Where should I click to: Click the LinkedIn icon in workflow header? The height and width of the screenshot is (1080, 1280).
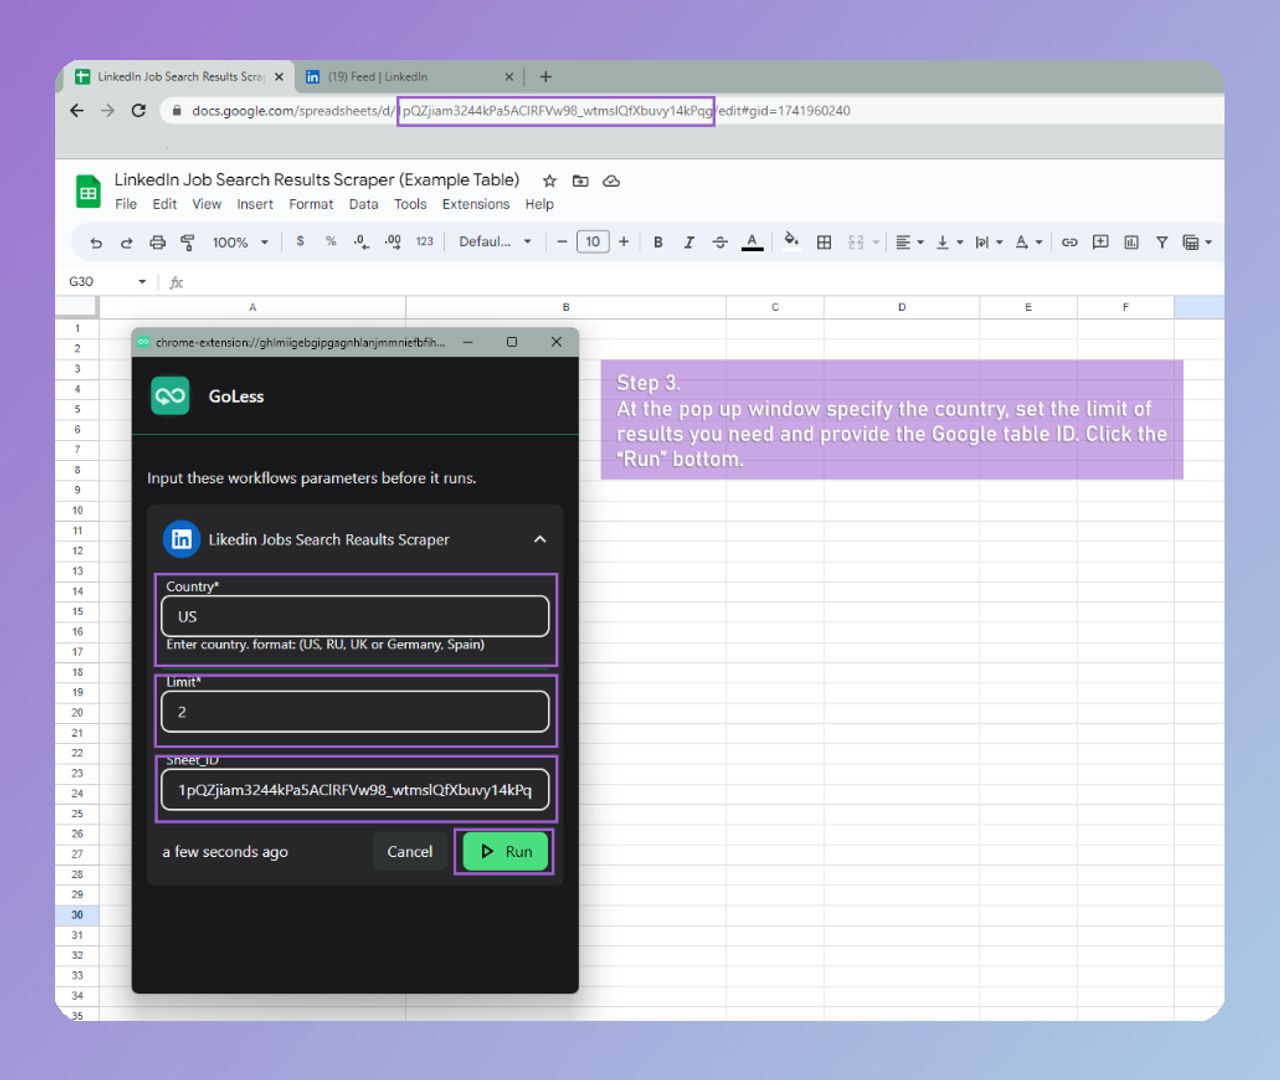[x=181, y=540]
